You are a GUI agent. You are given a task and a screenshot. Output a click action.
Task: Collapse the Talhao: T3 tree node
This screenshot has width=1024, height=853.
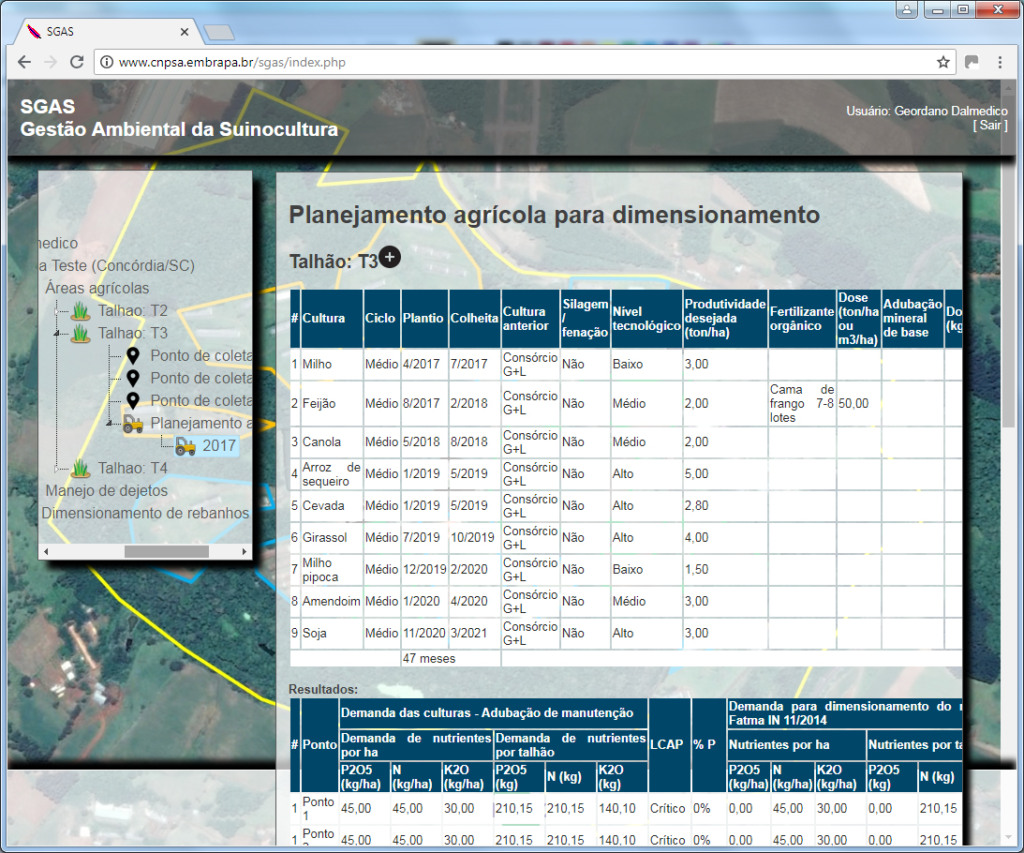pos(57,333)
